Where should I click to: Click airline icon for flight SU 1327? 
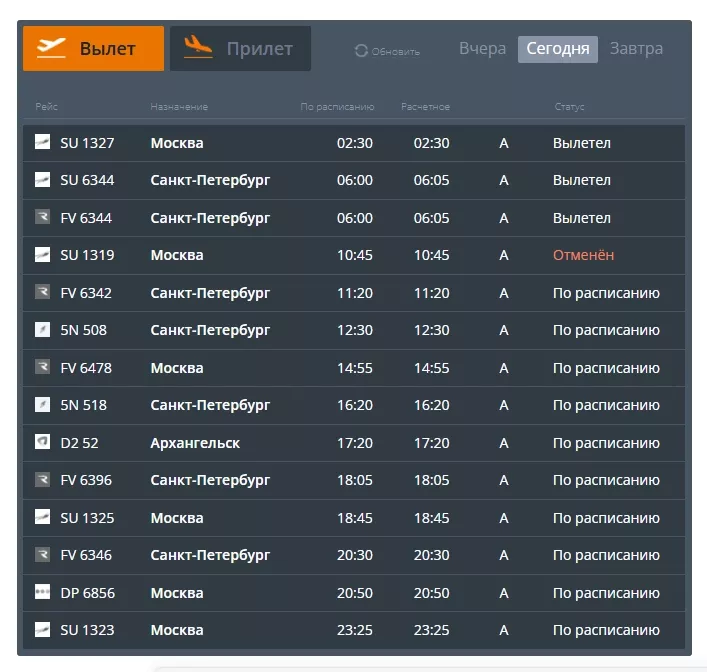pos(42,142)
